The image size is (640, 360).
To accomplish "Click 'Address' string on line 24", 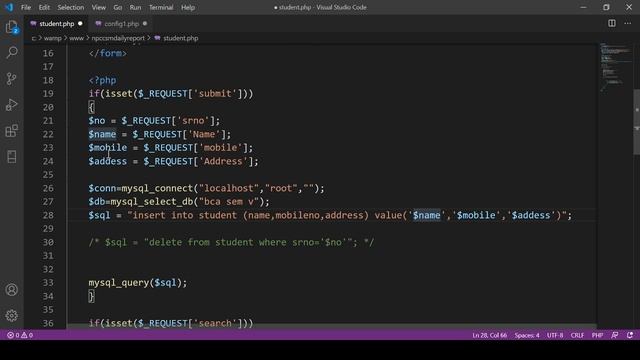I will coord(223,161).
